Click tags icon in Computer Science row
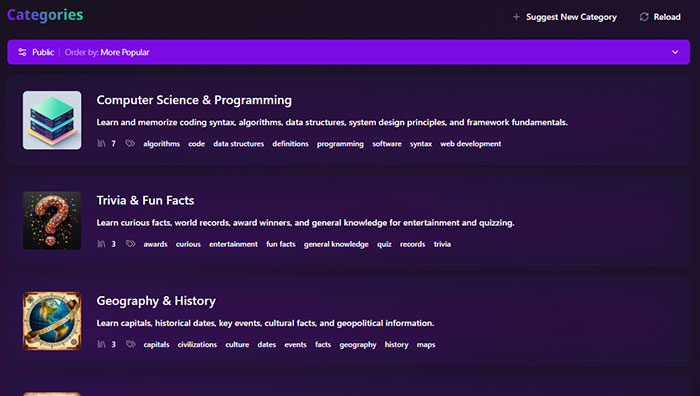 click(130, 144)
